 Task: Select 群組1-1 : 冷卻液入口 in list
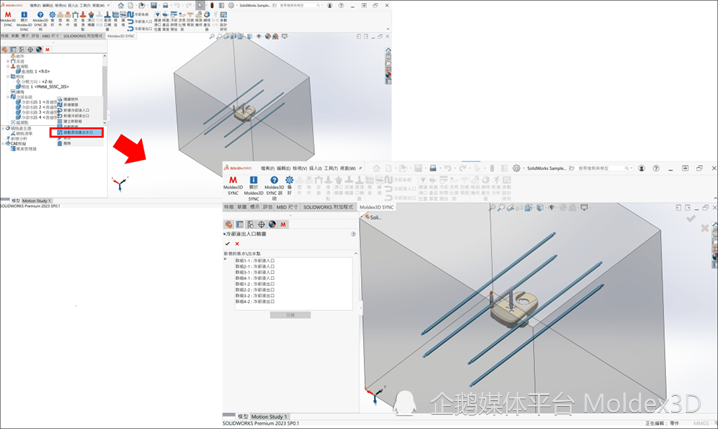pos(255,261)
